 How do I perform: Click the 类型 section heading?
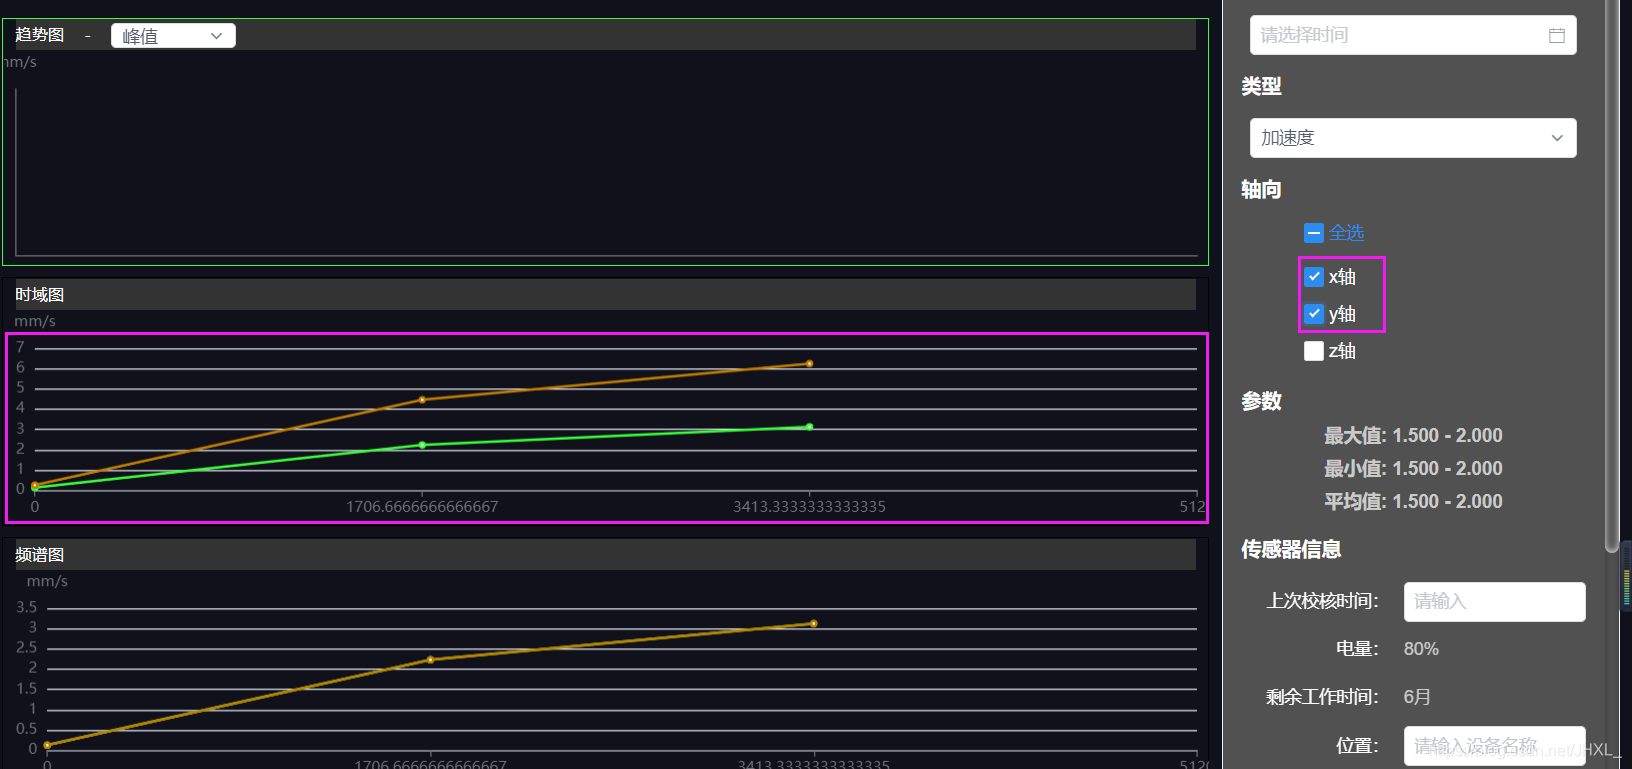pos(1261,87)
